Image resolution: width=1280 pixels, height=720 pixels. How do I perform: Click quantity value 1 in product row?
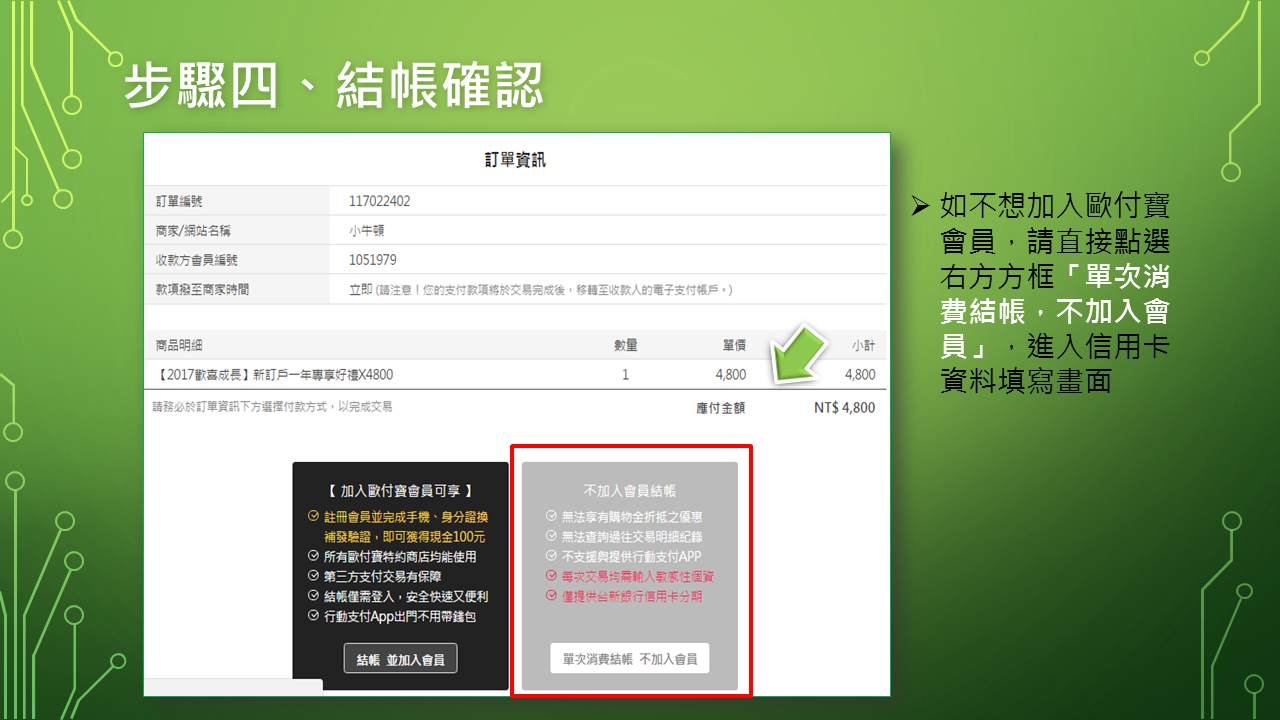coord(625,375)
